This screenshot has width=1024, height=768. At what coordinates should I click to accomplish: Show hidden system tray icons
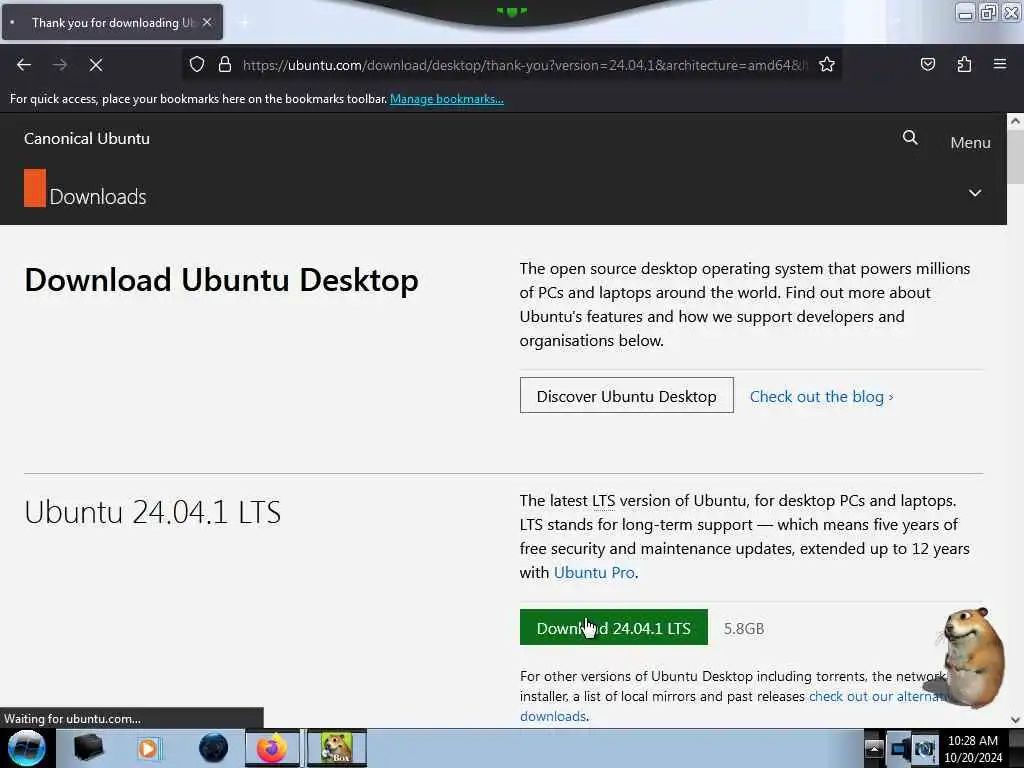coord(874,748)
